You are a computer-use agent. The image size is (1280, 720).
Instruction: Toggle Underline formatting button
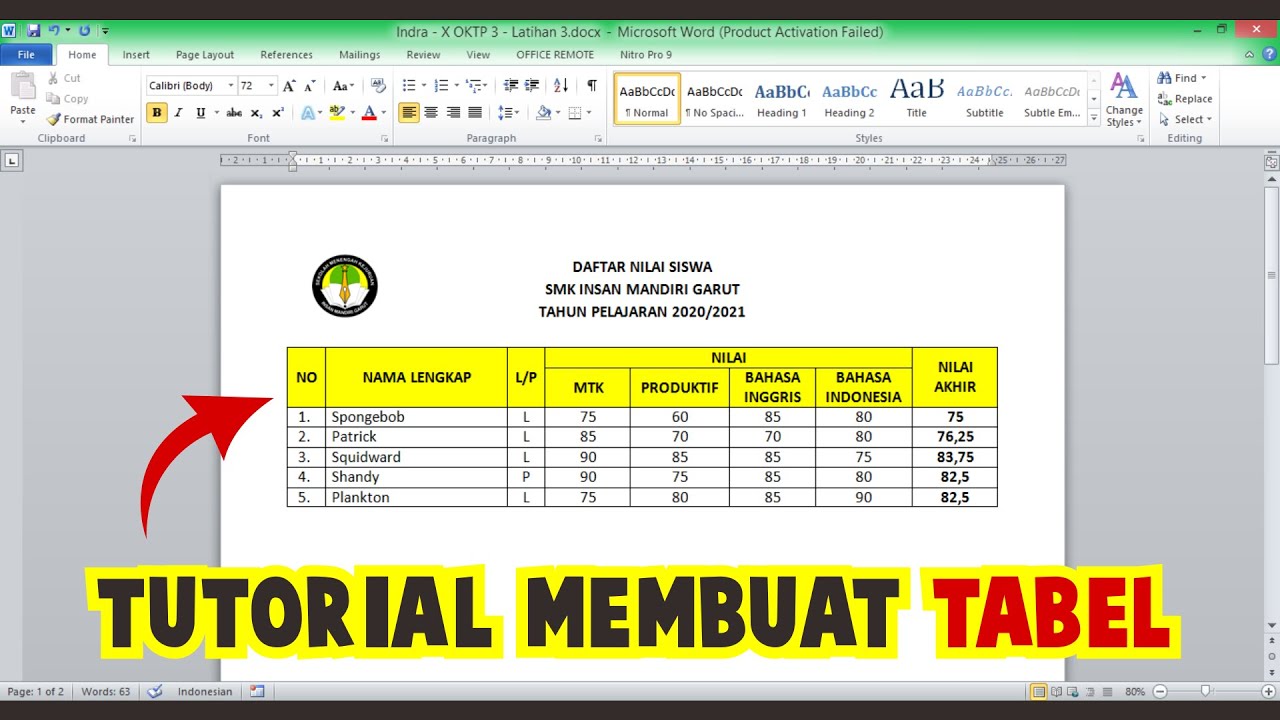201,113
